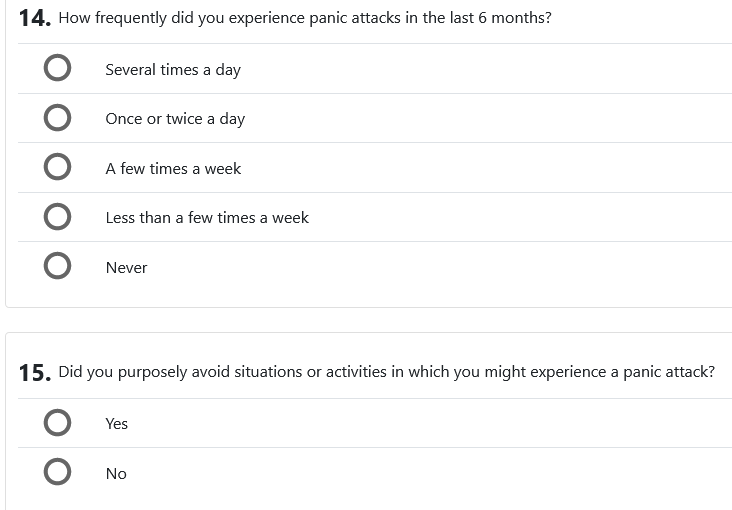Click the 'No' option label text

point(116,474)
